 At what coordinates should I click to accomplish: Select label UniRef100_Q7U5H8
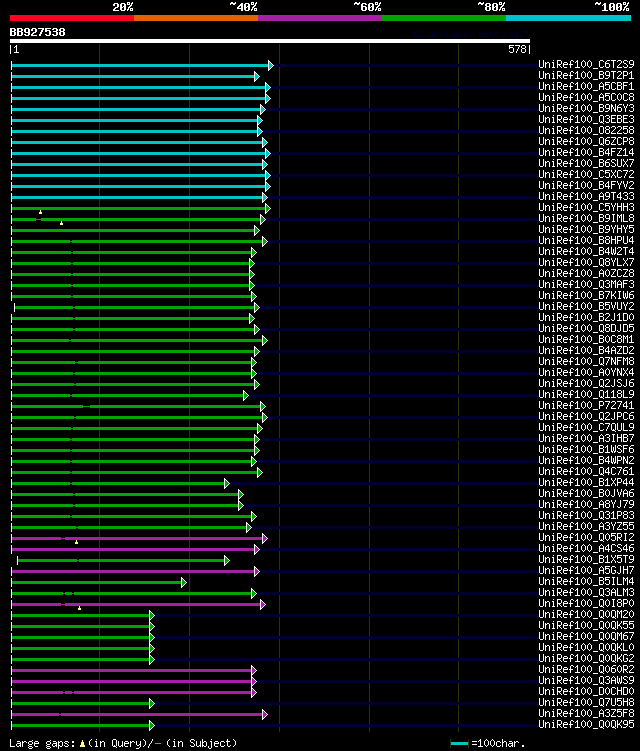[x=586, y=703]
